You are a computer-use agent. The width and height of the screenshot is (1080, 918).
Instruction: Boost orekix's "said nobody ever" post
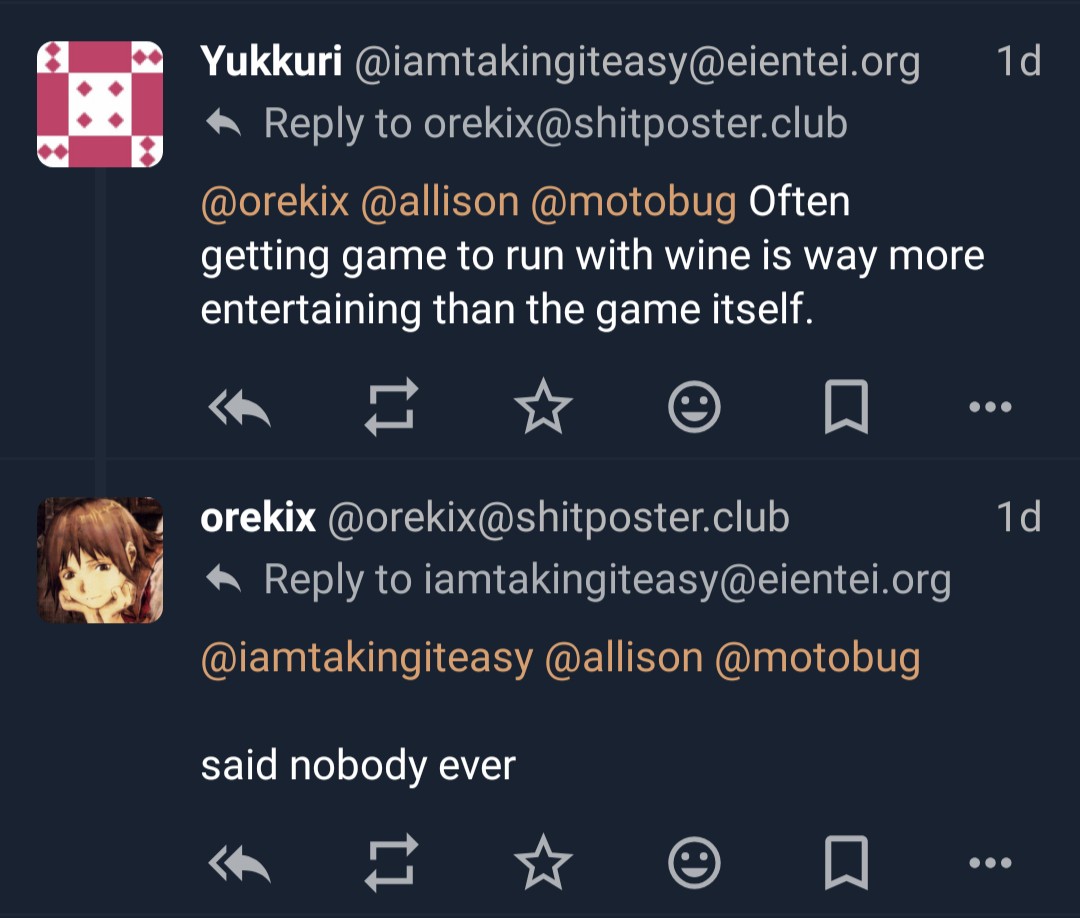pyautogui.click(x=390, y=862)
